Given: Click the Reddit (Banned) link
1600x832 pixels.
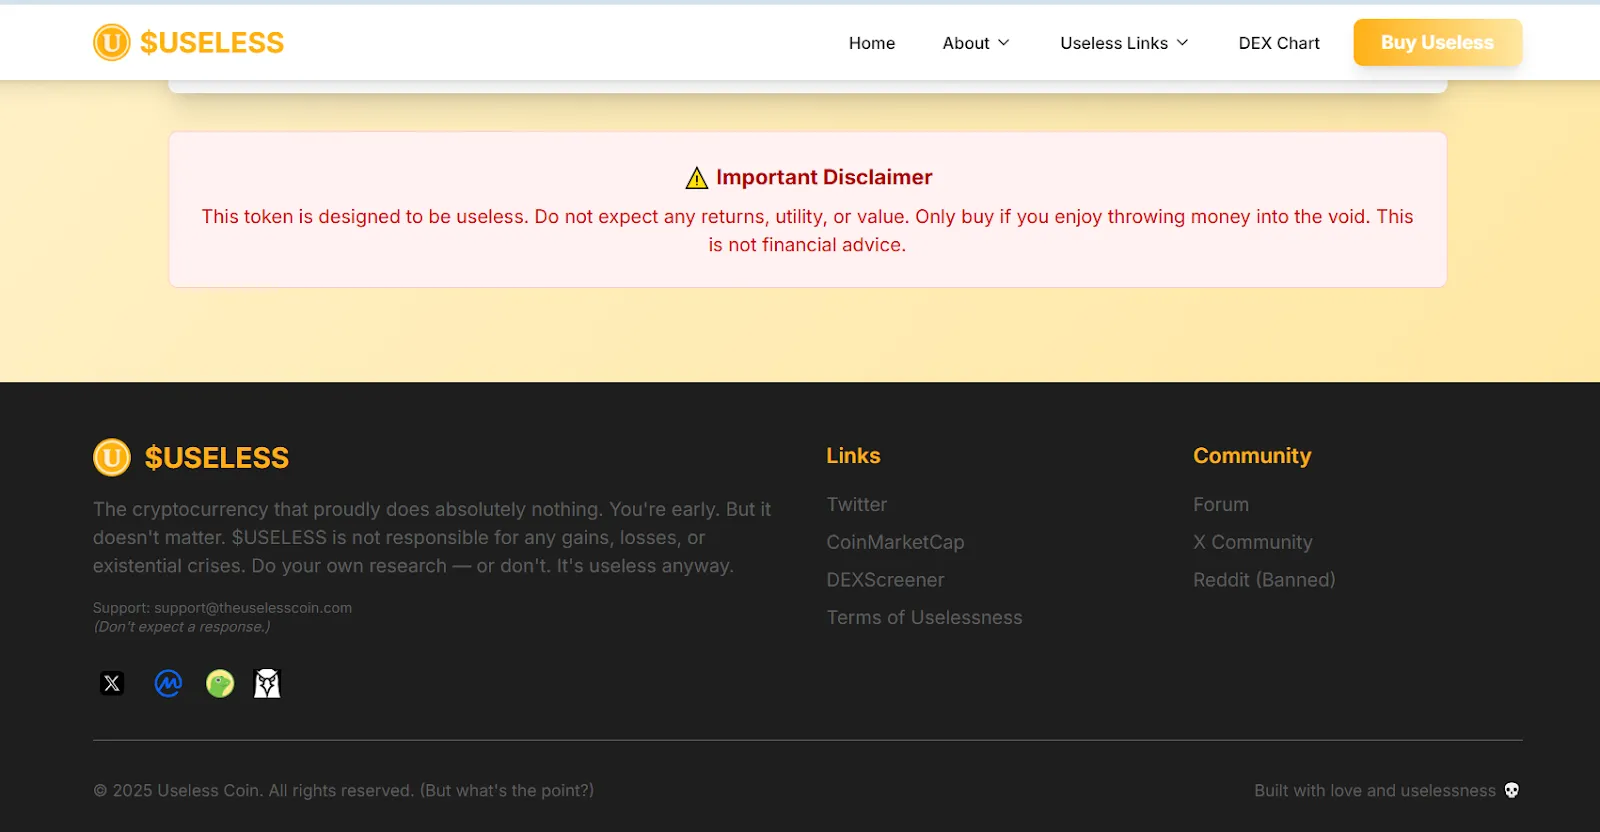Looking at the screenshot, I should (x=1264, y=580).
